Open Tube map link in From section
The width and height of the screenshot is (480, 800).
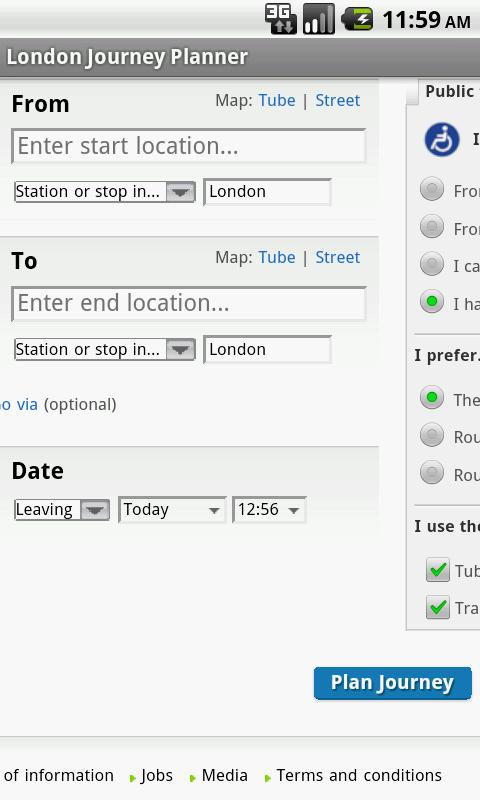276,101
